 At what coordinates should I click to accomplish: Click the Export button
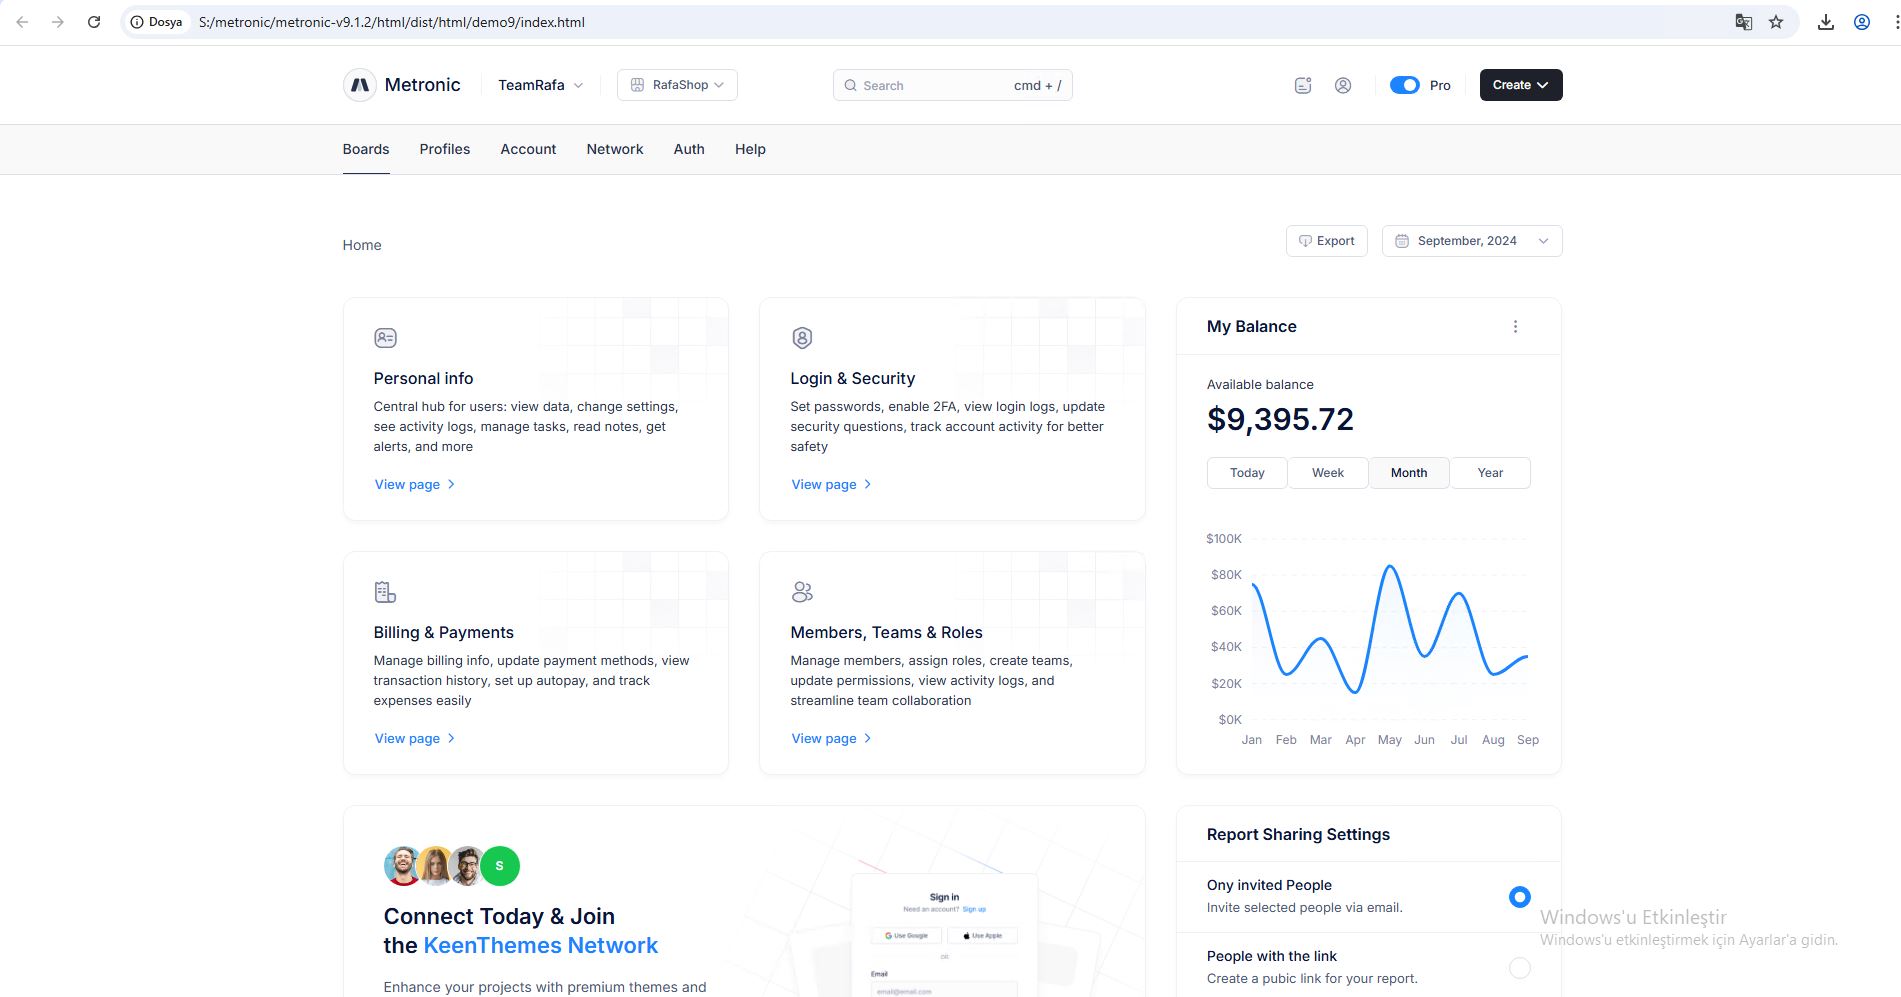pos(1326,241)
